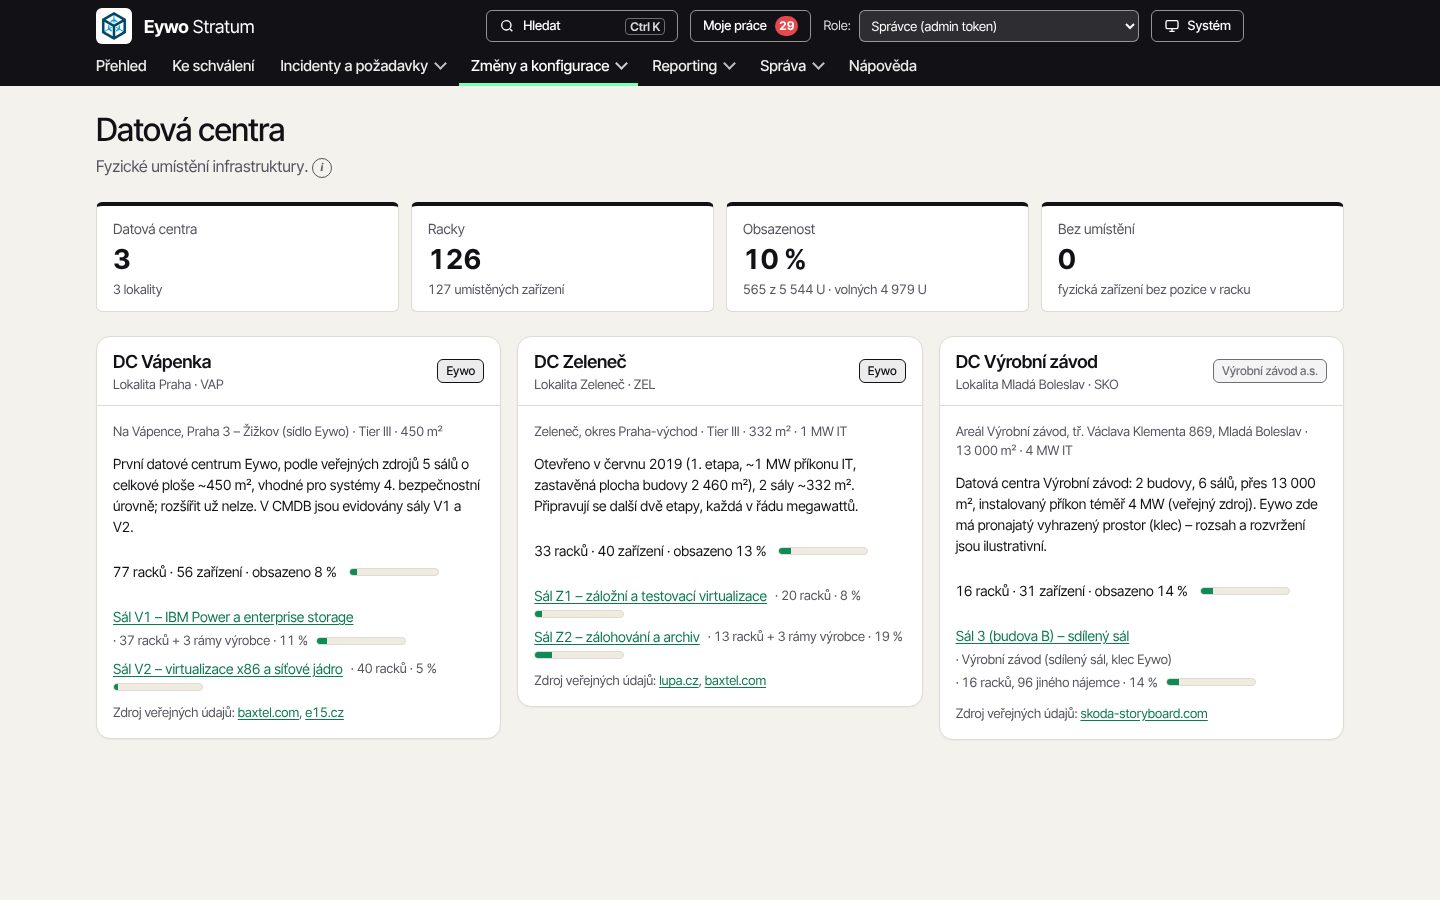Click the Ctrl K shortcut hint

pos(645,27)
